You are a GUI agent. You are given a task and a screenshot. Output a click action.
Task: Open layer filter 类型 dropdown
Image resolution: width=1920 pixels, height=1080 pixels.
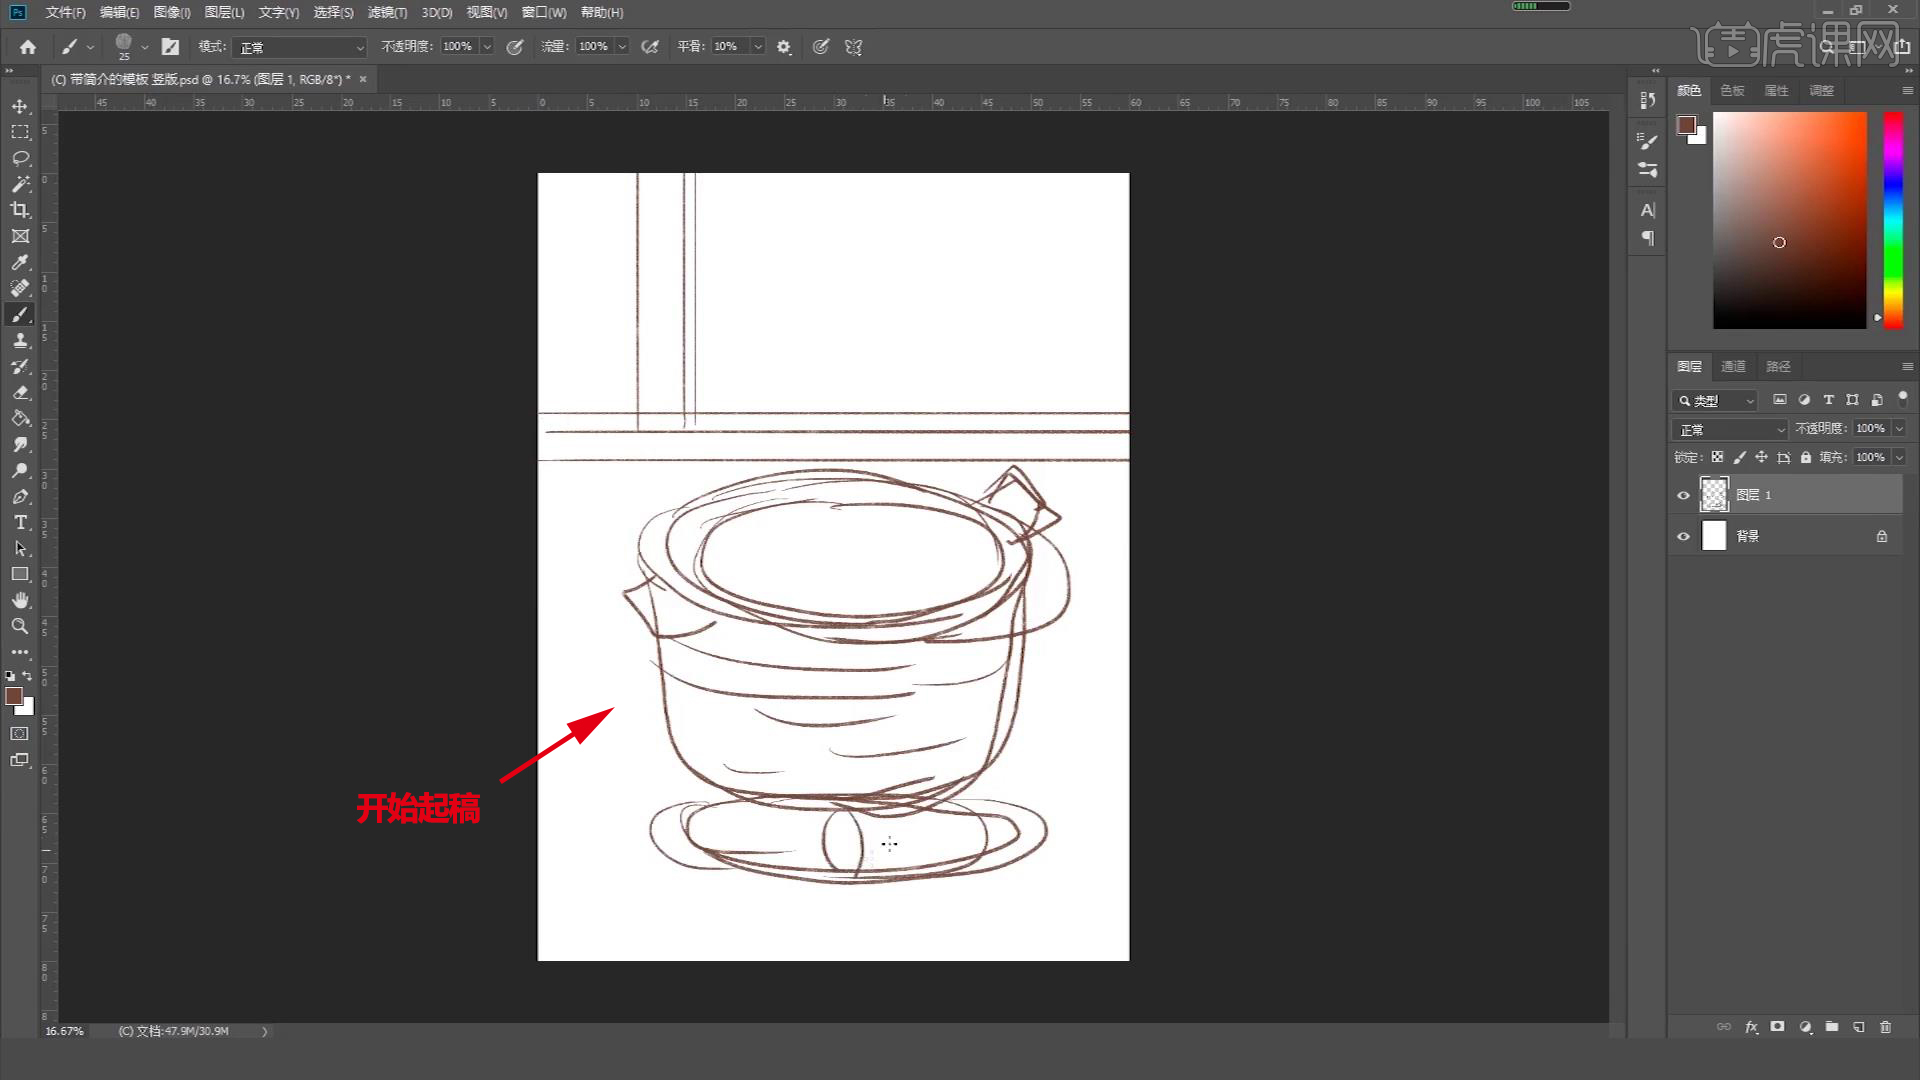(1715, 400)
